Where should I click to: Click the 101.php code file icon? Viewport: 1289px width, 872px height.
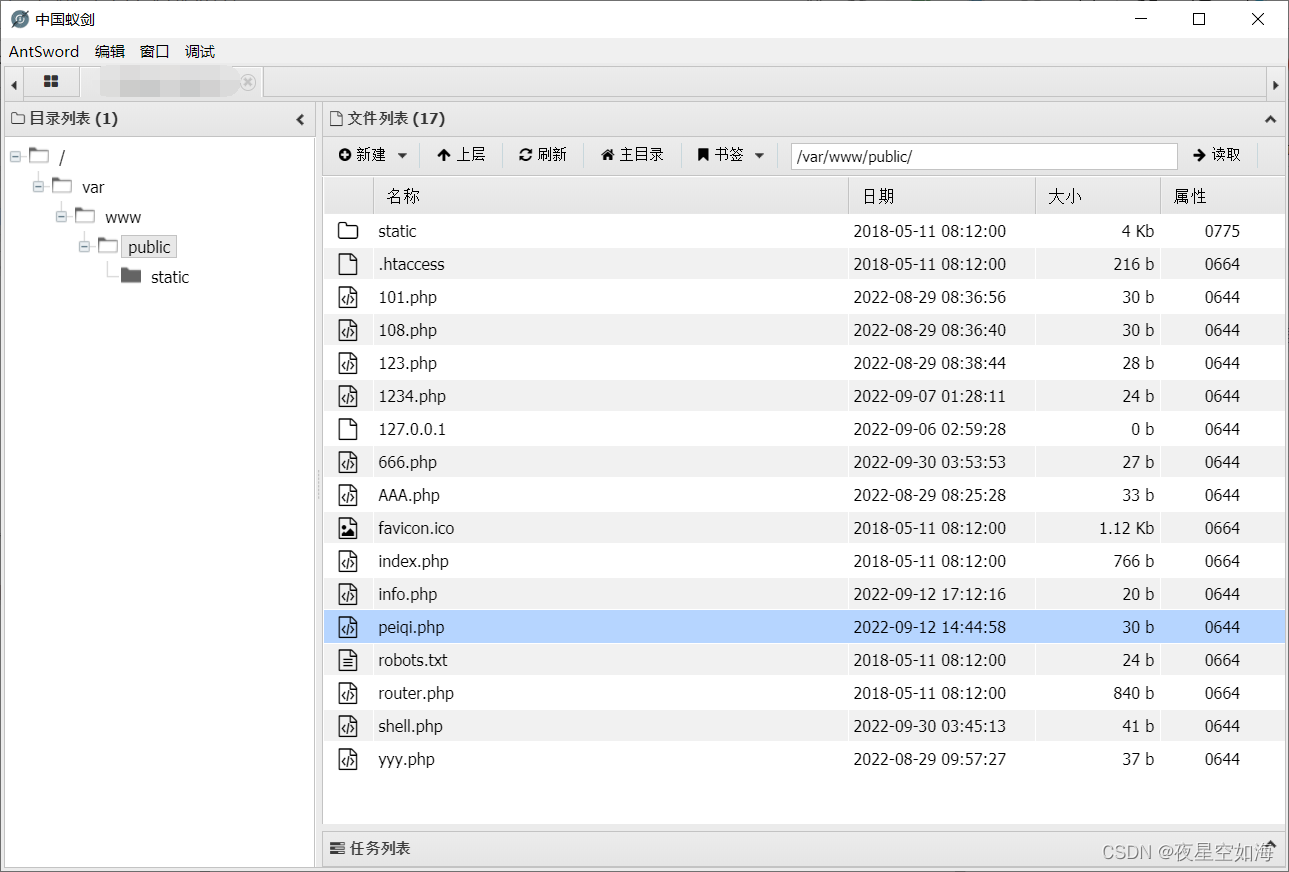pos(348,297)
